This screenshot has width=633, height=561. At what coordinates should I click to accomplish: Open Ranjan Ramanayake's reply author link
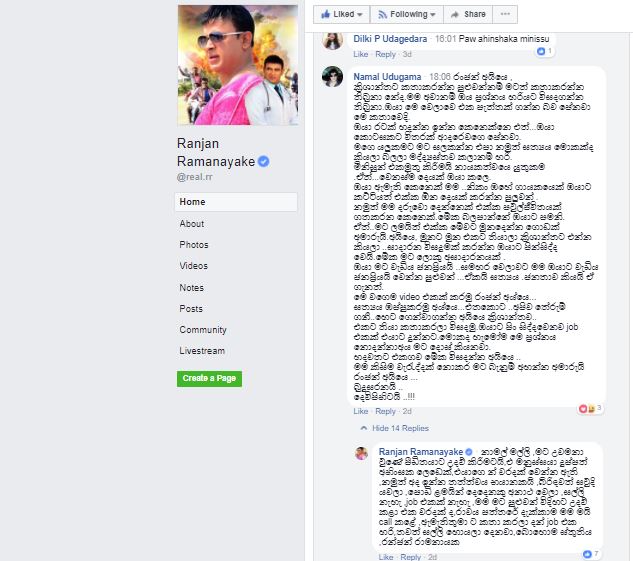420,452
